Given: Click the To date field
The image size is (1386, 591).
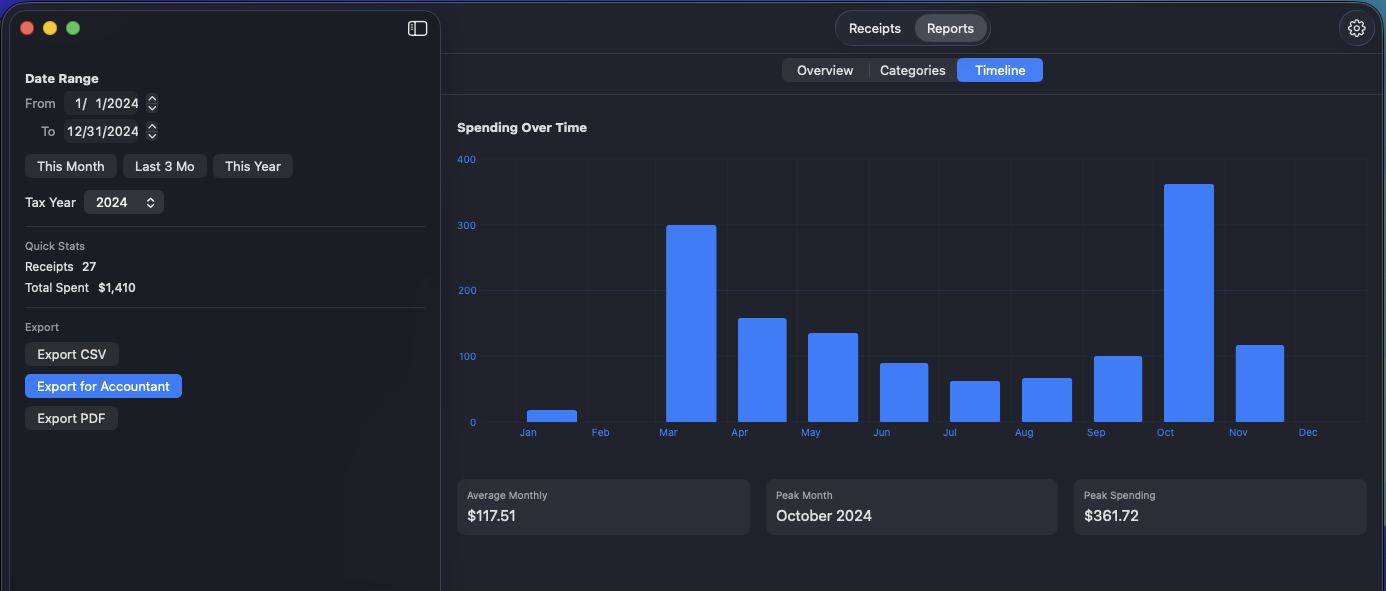Looking at the screenshot, I should click(x=102, y=131).
